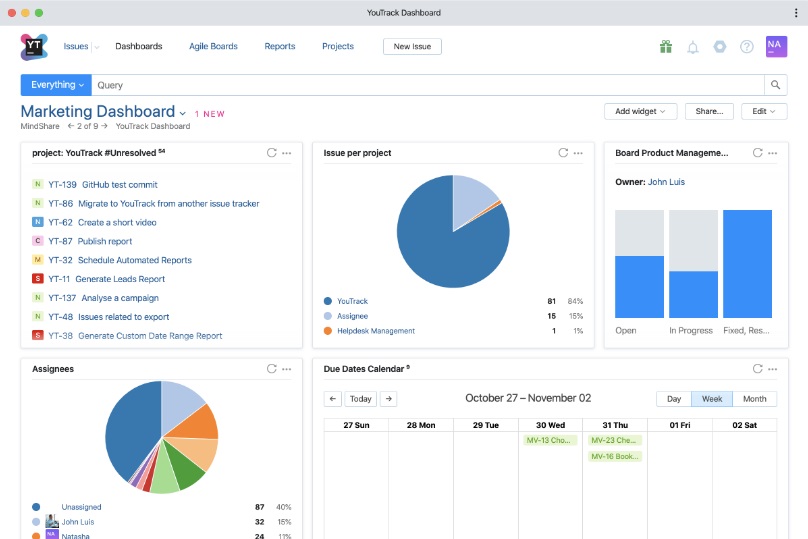
Task: Open the administration hexagon settings icon
Action: point(720,47)
